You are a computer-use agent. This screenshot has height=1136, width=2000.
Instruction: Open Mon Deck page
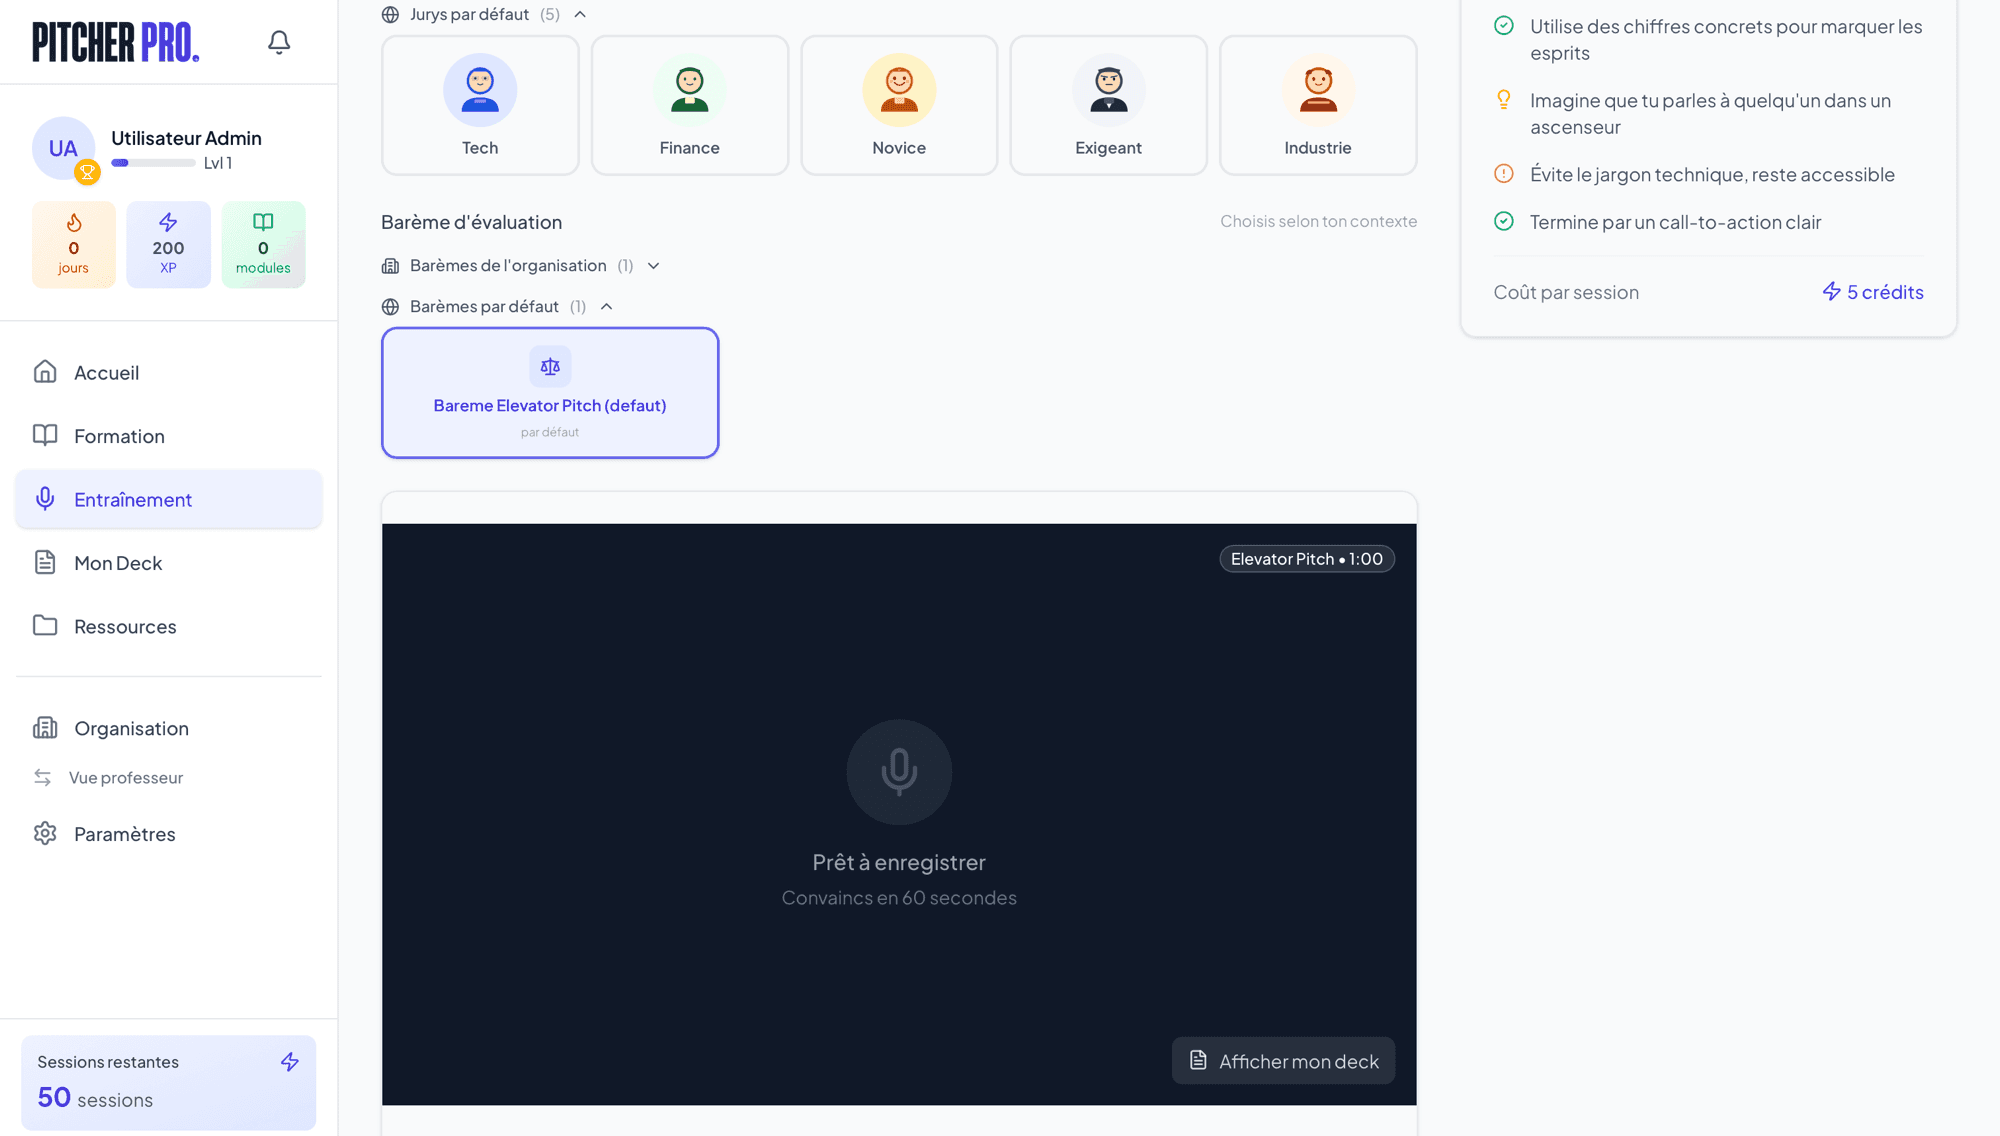point(169,563)
